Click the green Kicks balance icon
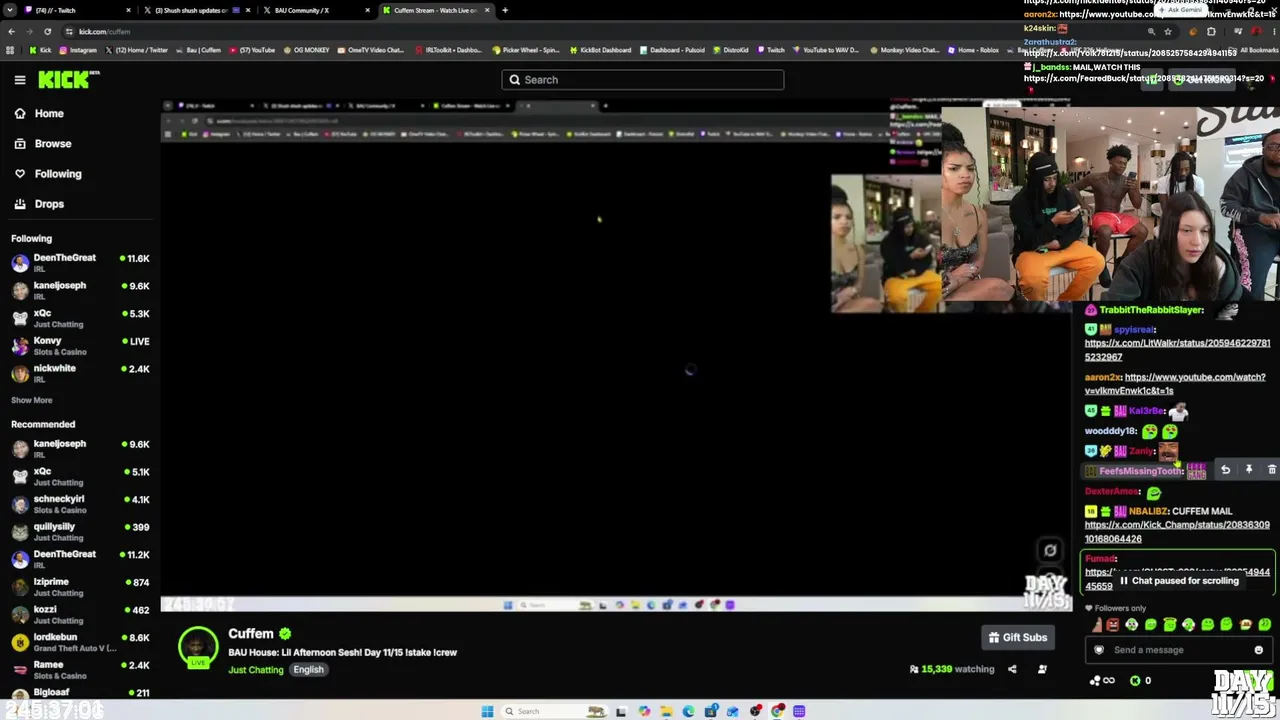 [x=1135, y=681]
